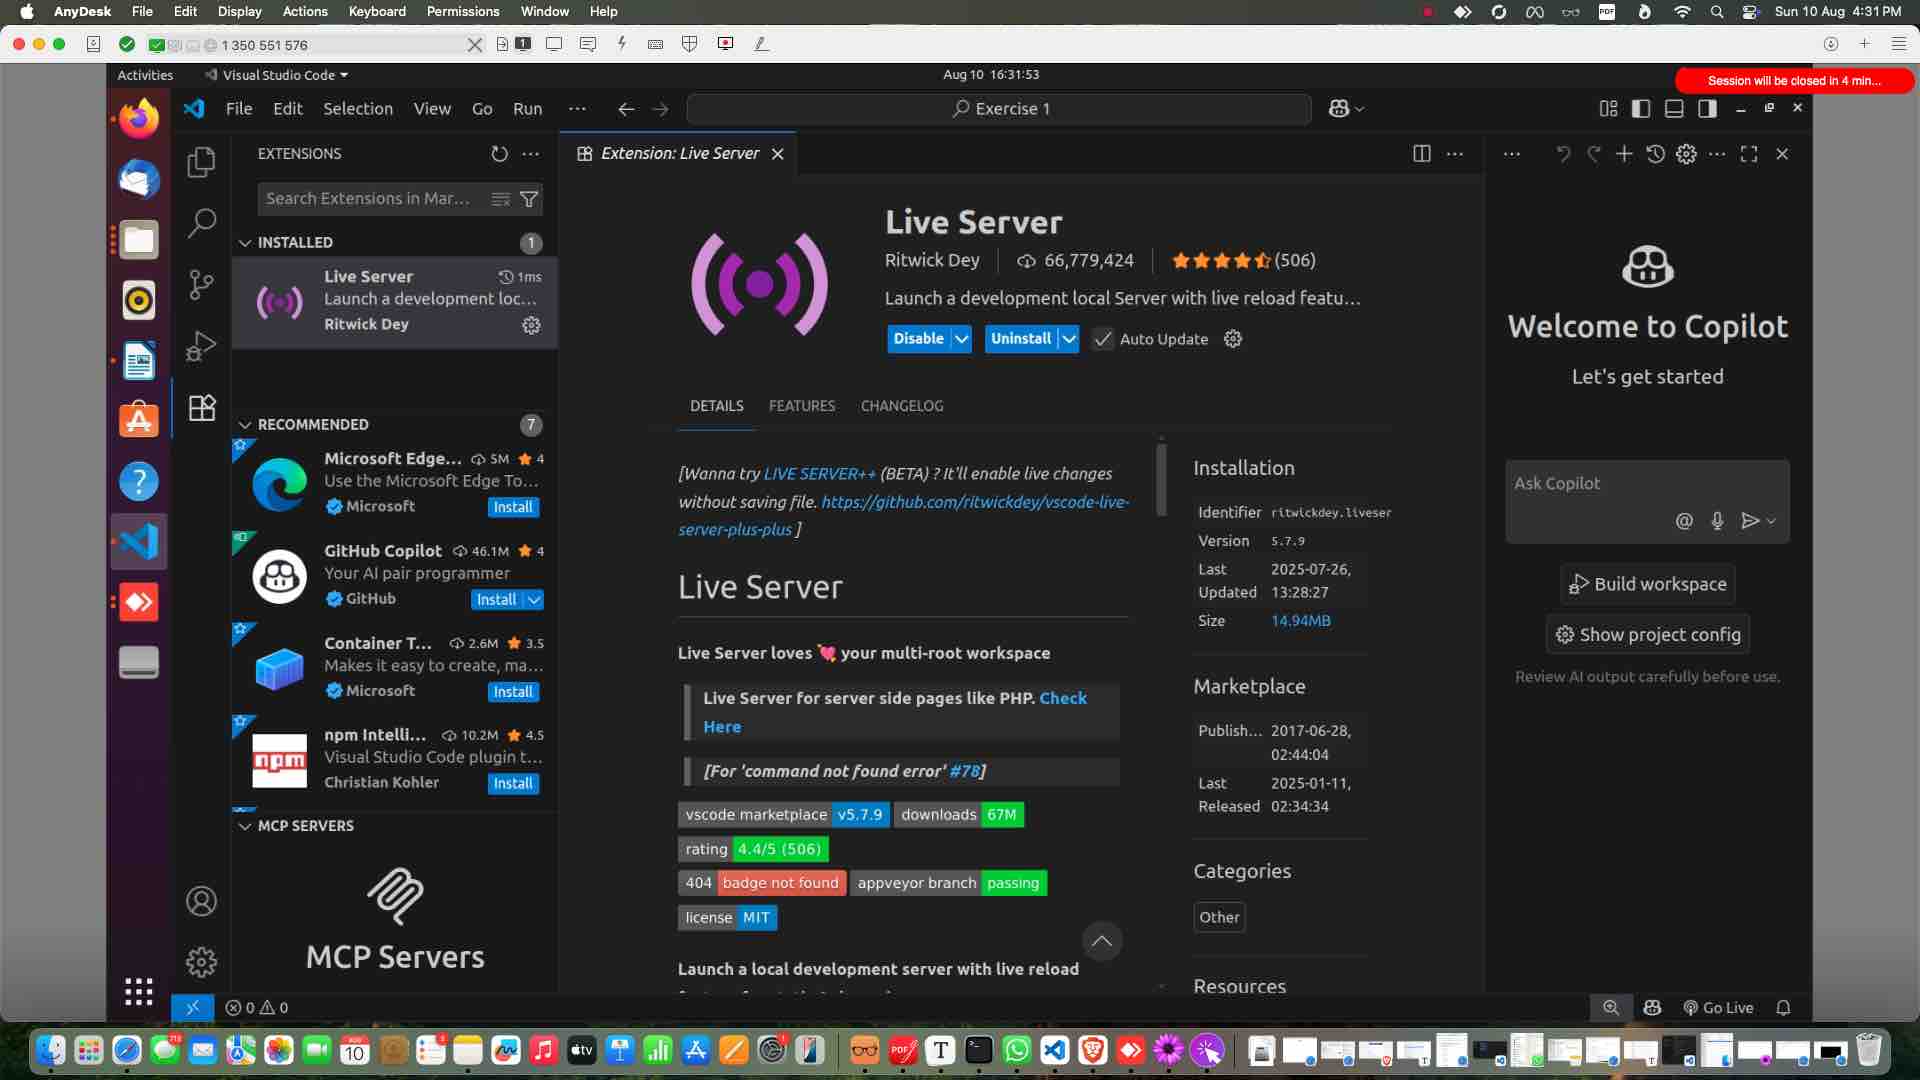Refresh the extensions list

point(500,154)
